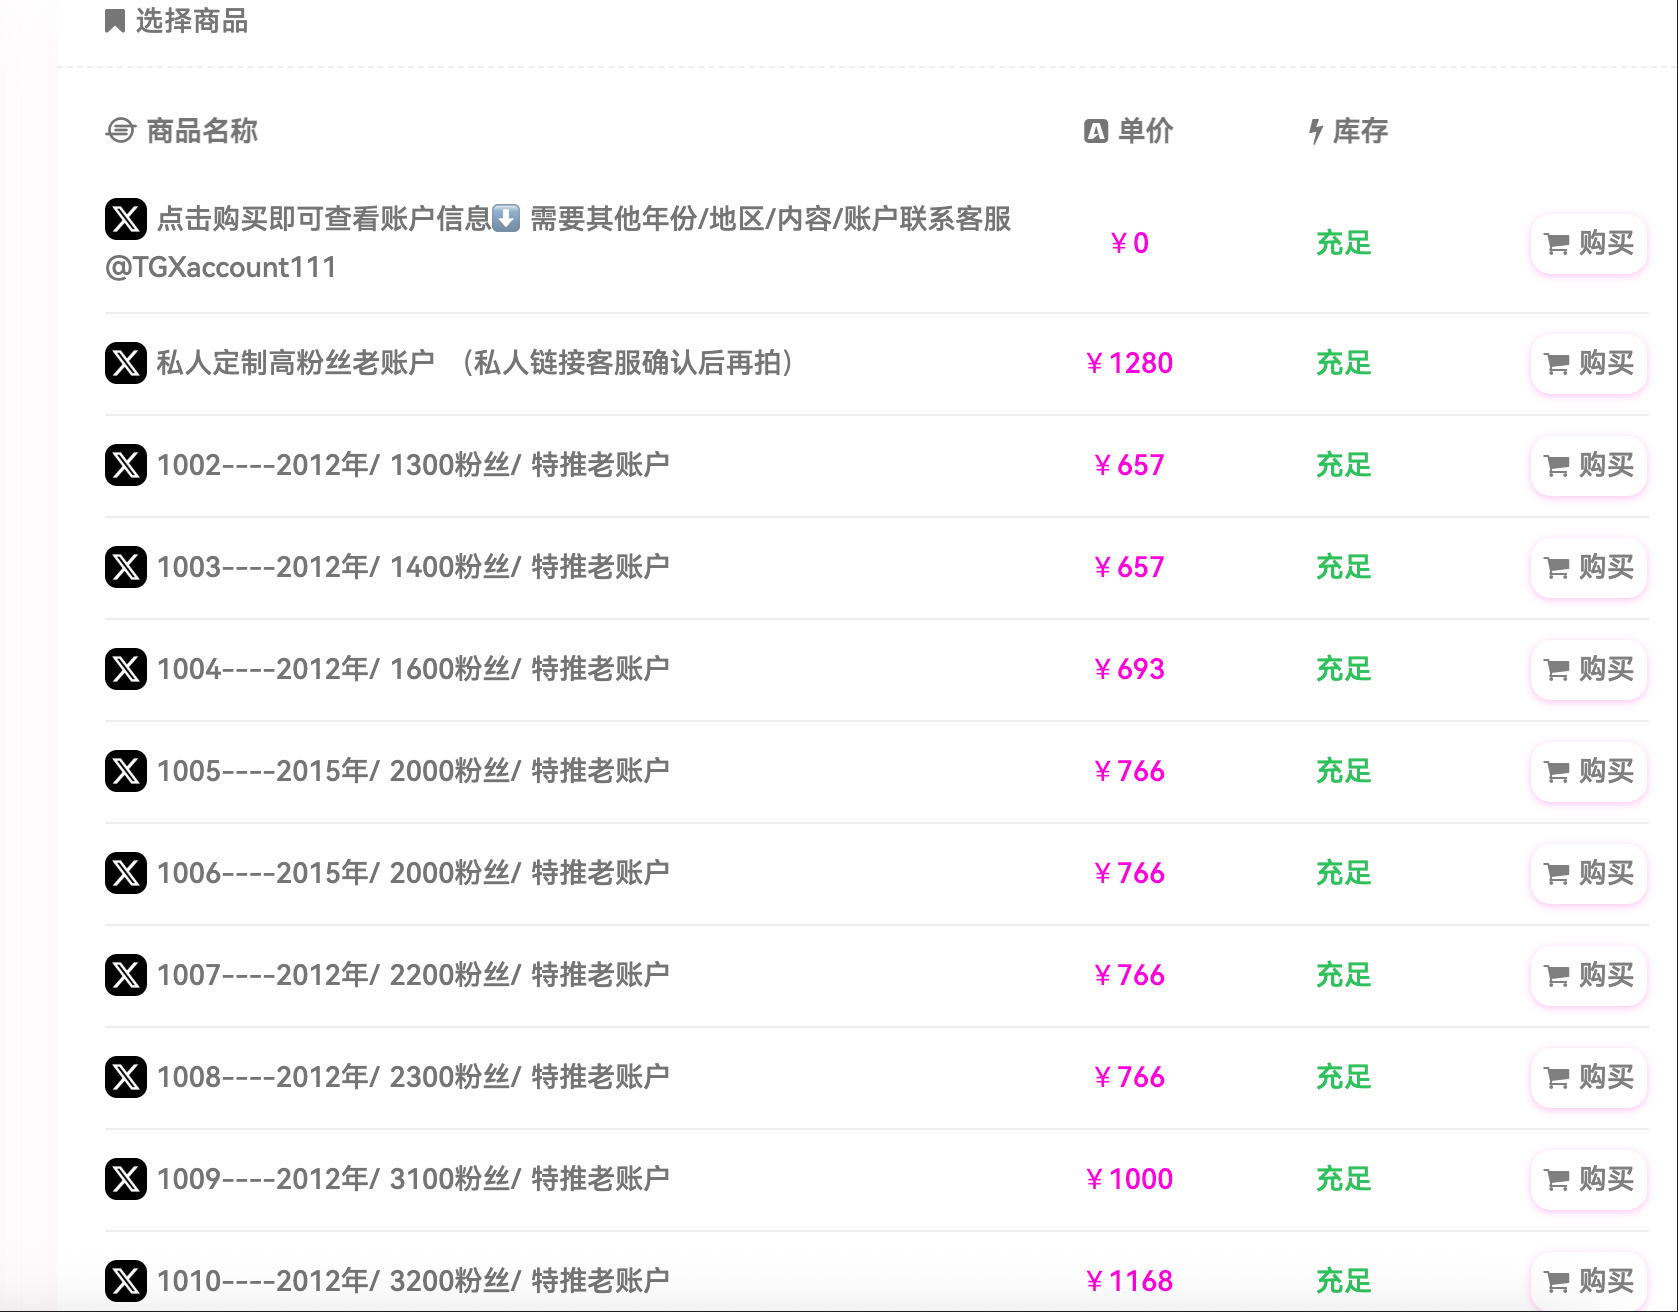Click 购买 for the ¥0 account info item
Image resolution: width=1678 pixels, height=1312 pixels.
pyautogui.click(x=1588, y=243)
